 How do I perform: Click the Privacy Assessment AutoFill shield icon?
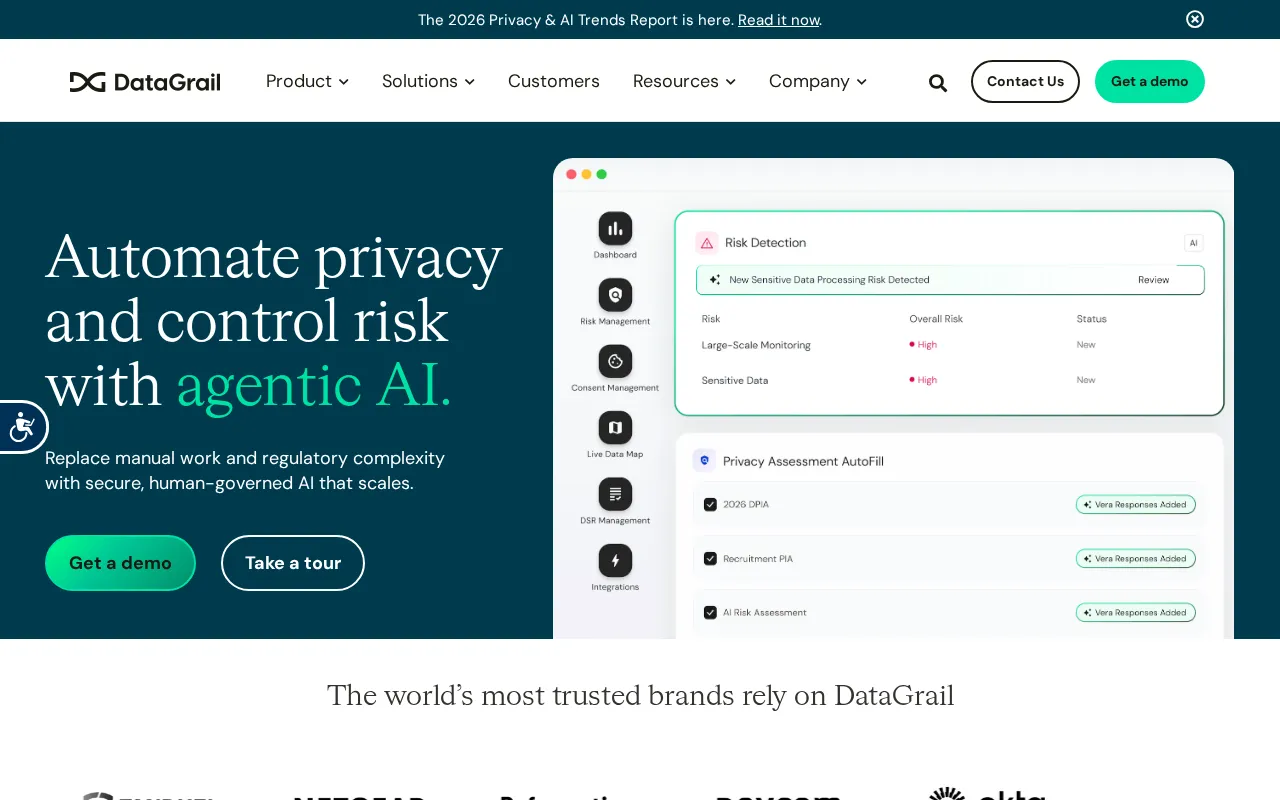[x=704, y=460]
